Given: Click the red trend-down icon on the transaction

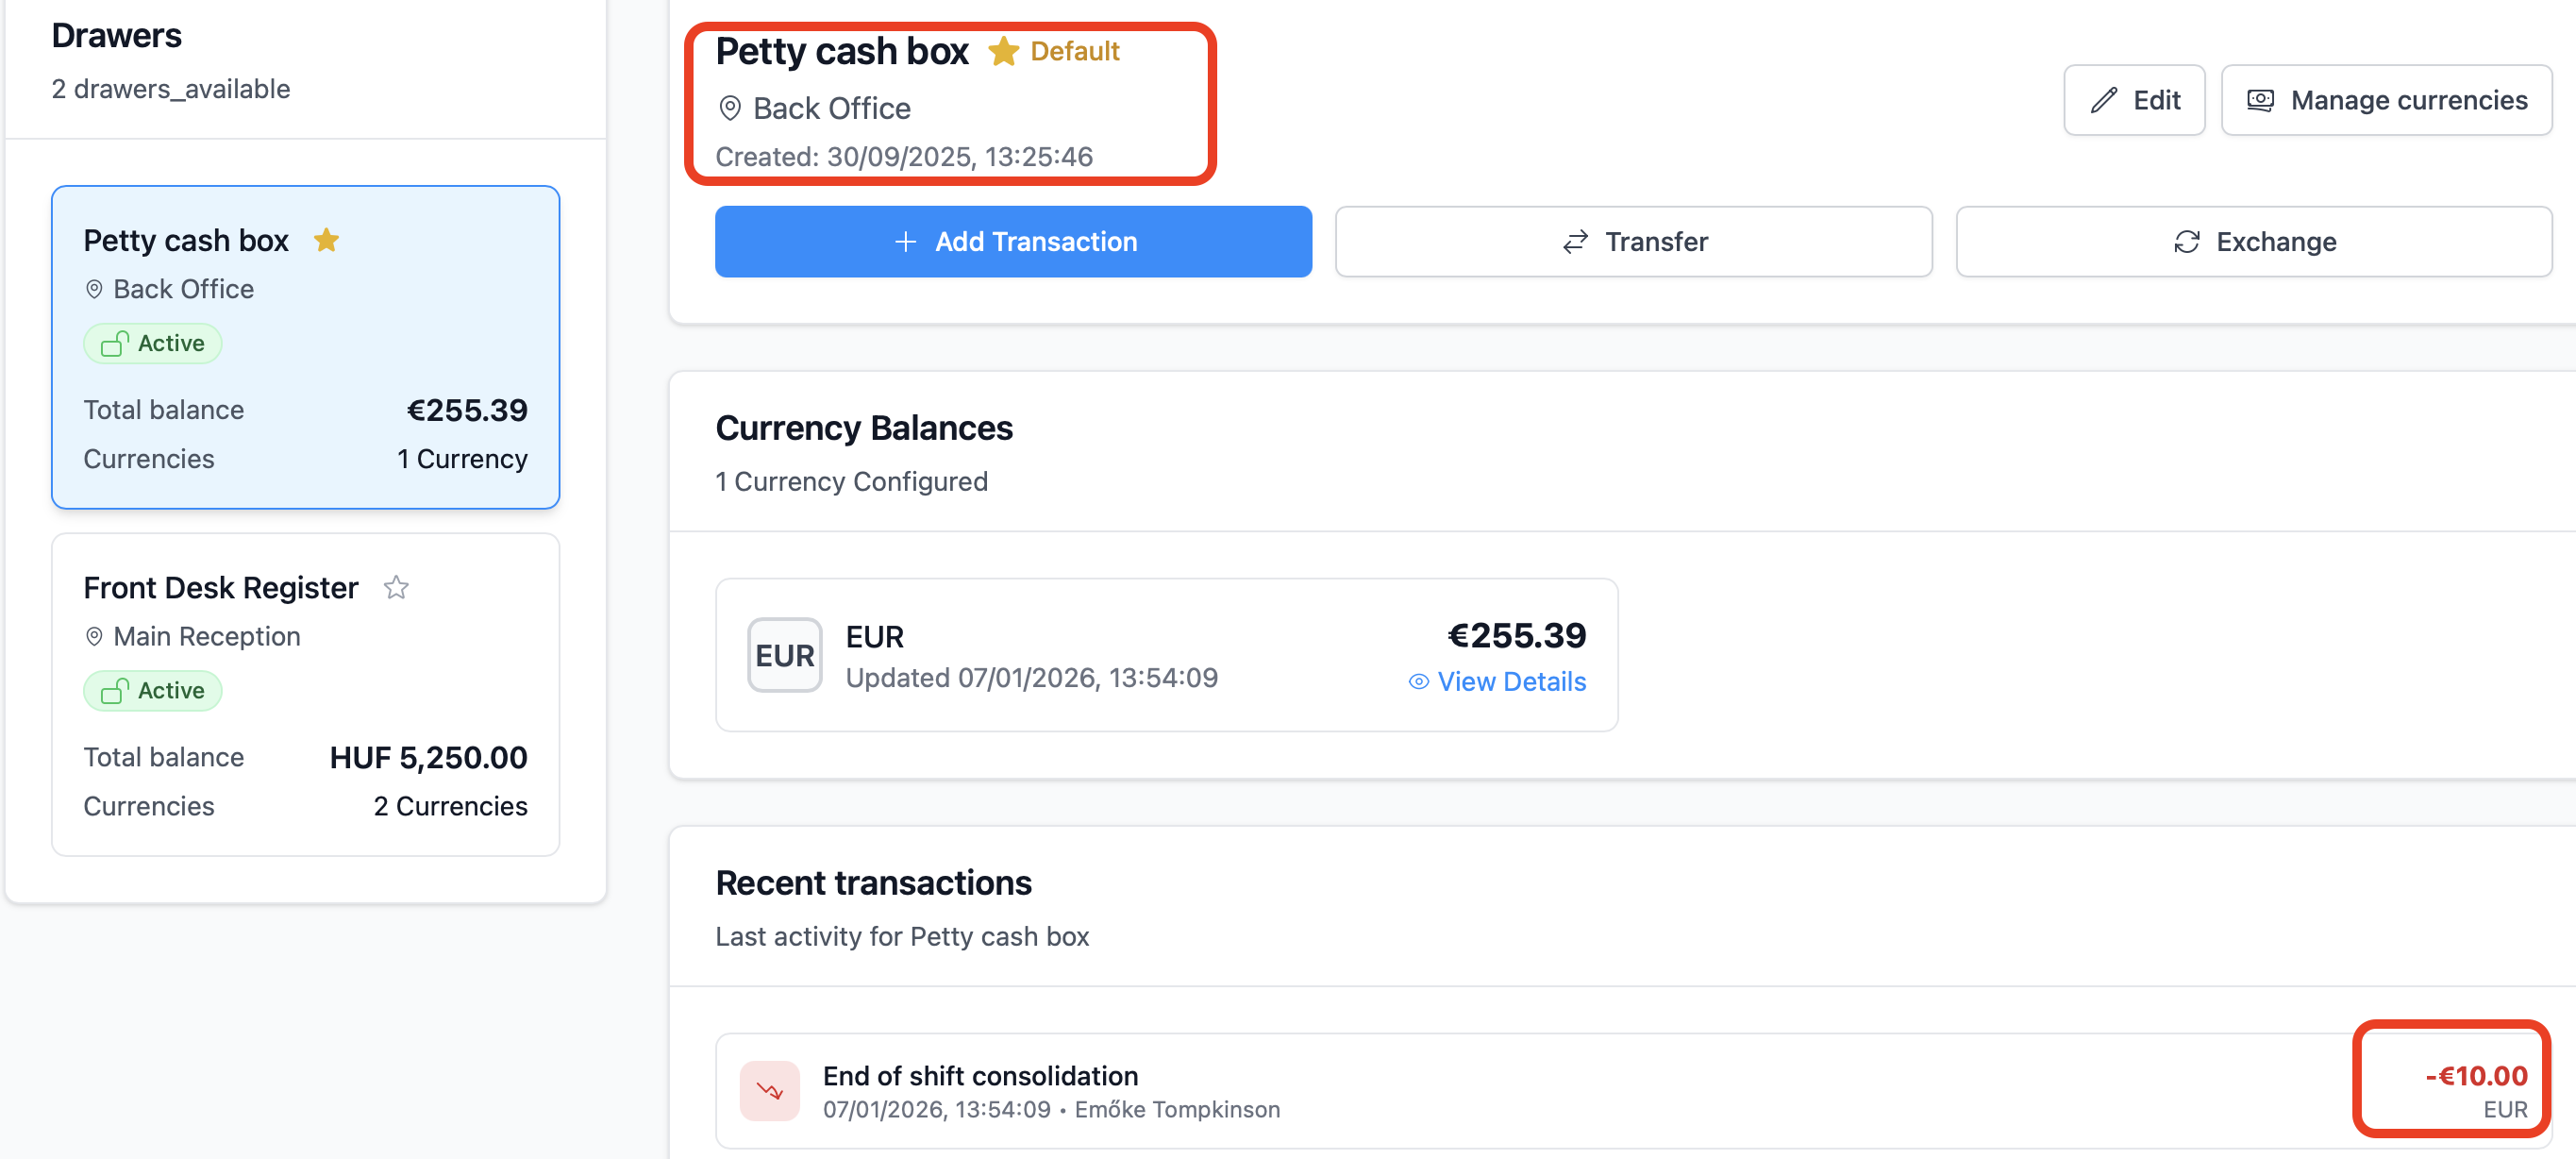Looking at the screenshot, I should [769, 1090].
